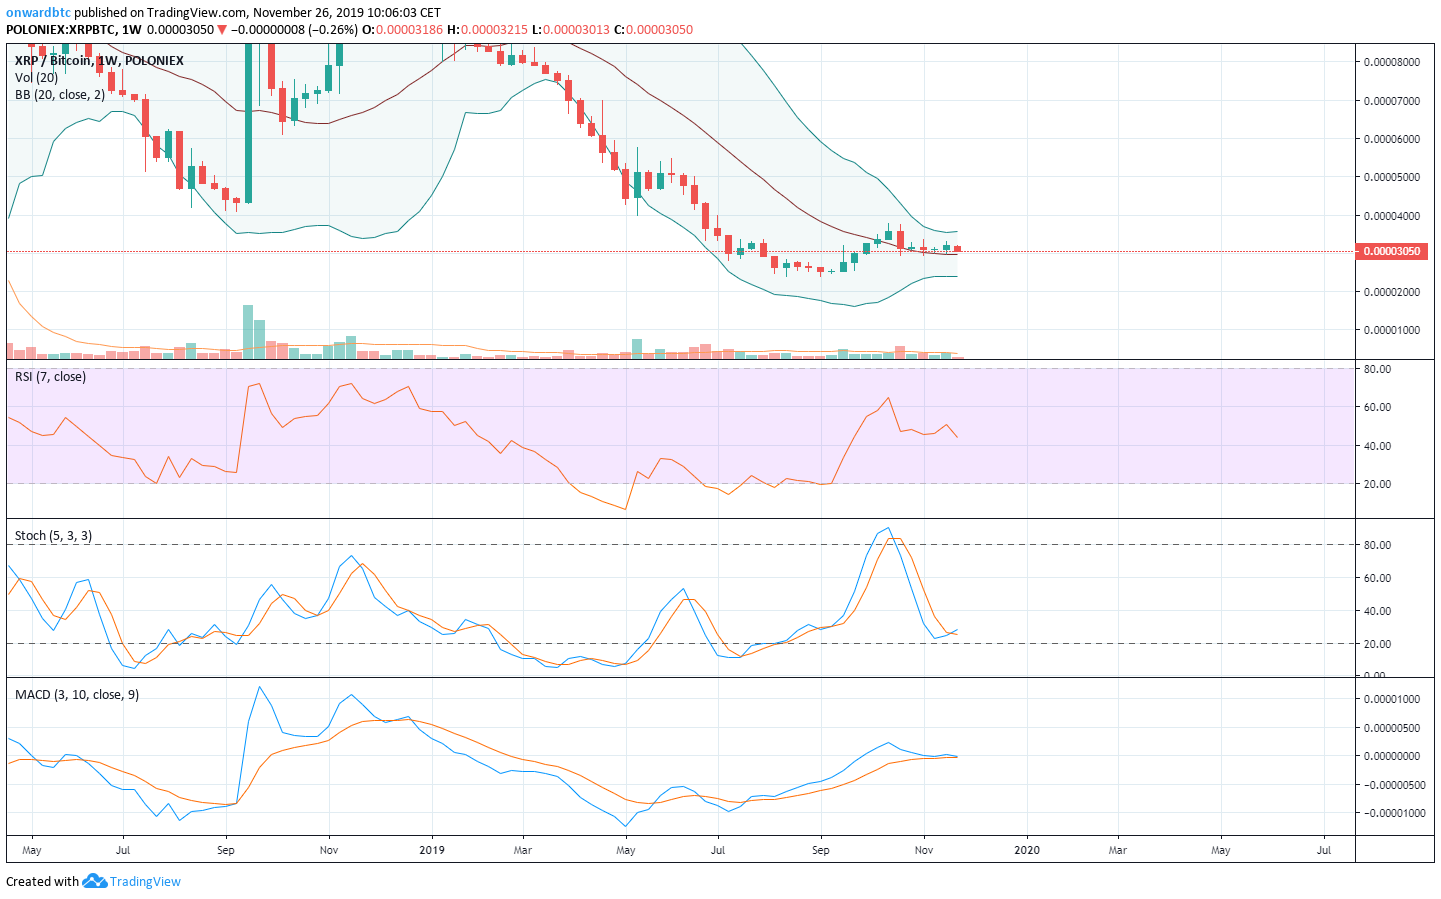The image size is (1441, 899).
Task: Click the POLONIEX:XRPBTC symbol header text
Action: point(61,29)
